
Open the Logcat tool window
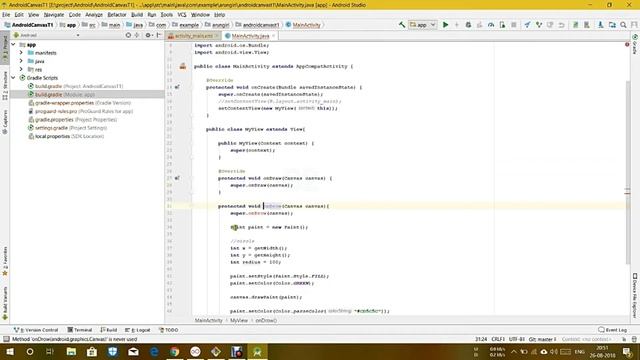[138, 330]
